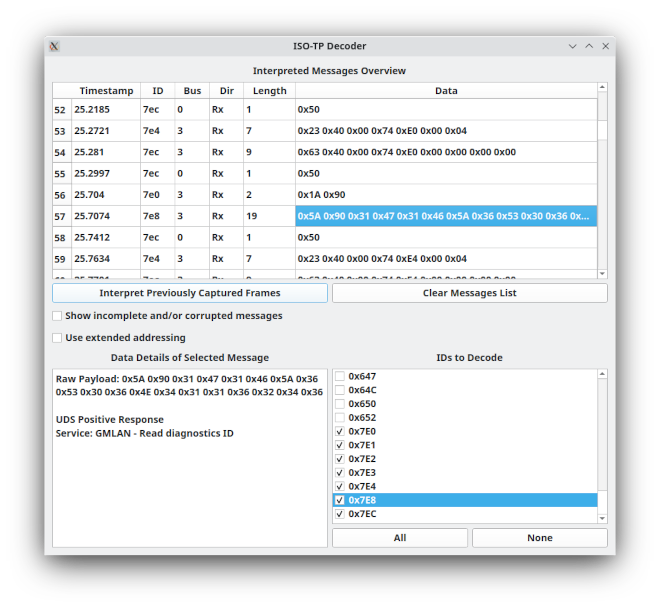Close the ISO-TP Decoder window
This screenshot has width=660, height=608.
[x=605, y=46]
